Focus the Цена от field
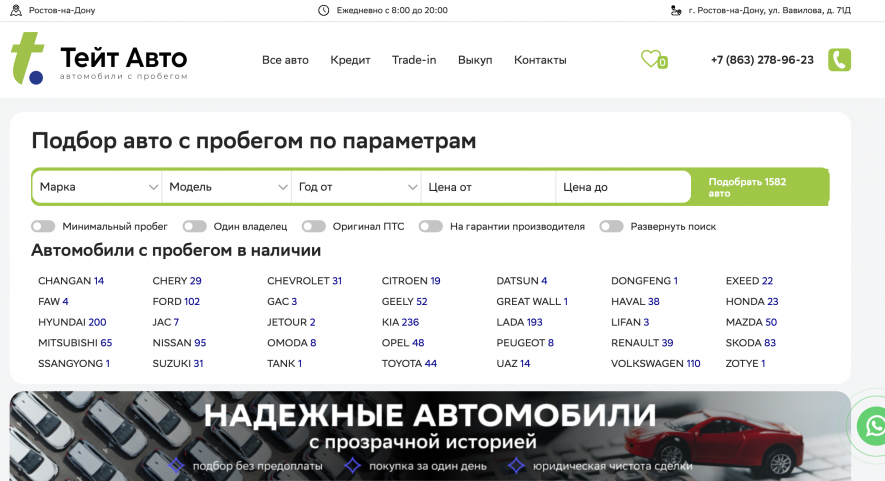This screenshot has width=885, height=481. point(488,187)
